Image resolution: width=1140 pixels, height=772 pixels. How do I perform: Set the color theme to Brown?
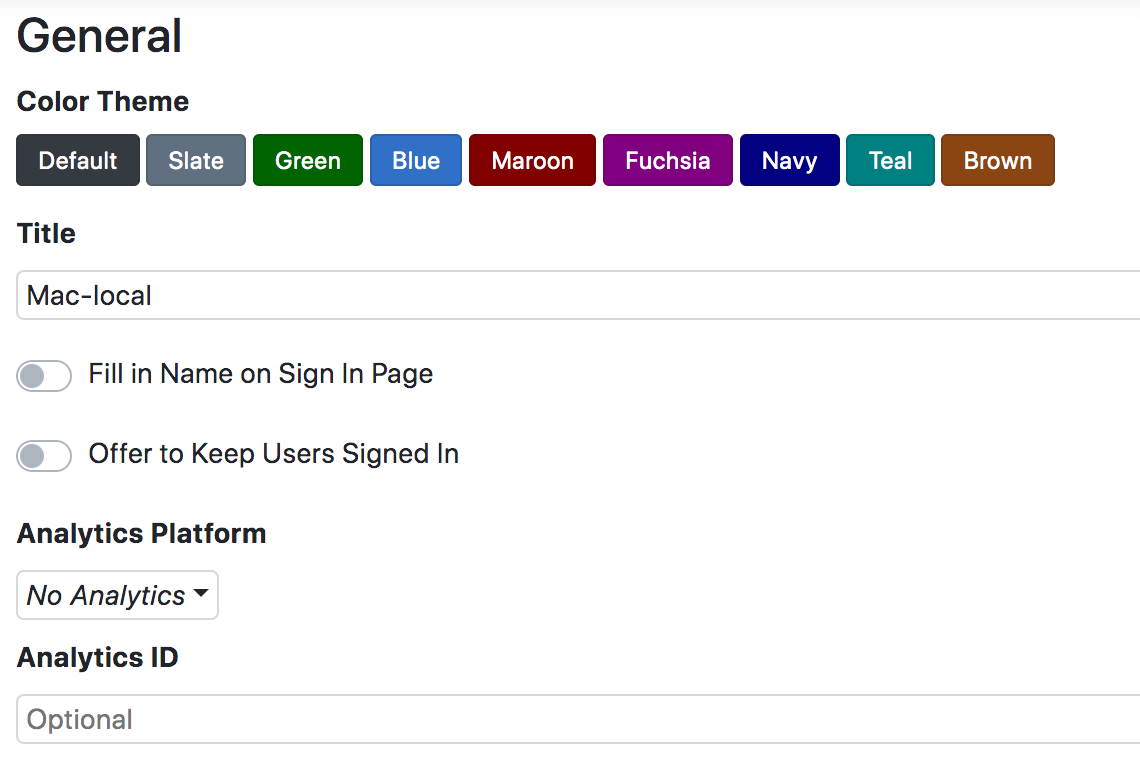[997, 160]
